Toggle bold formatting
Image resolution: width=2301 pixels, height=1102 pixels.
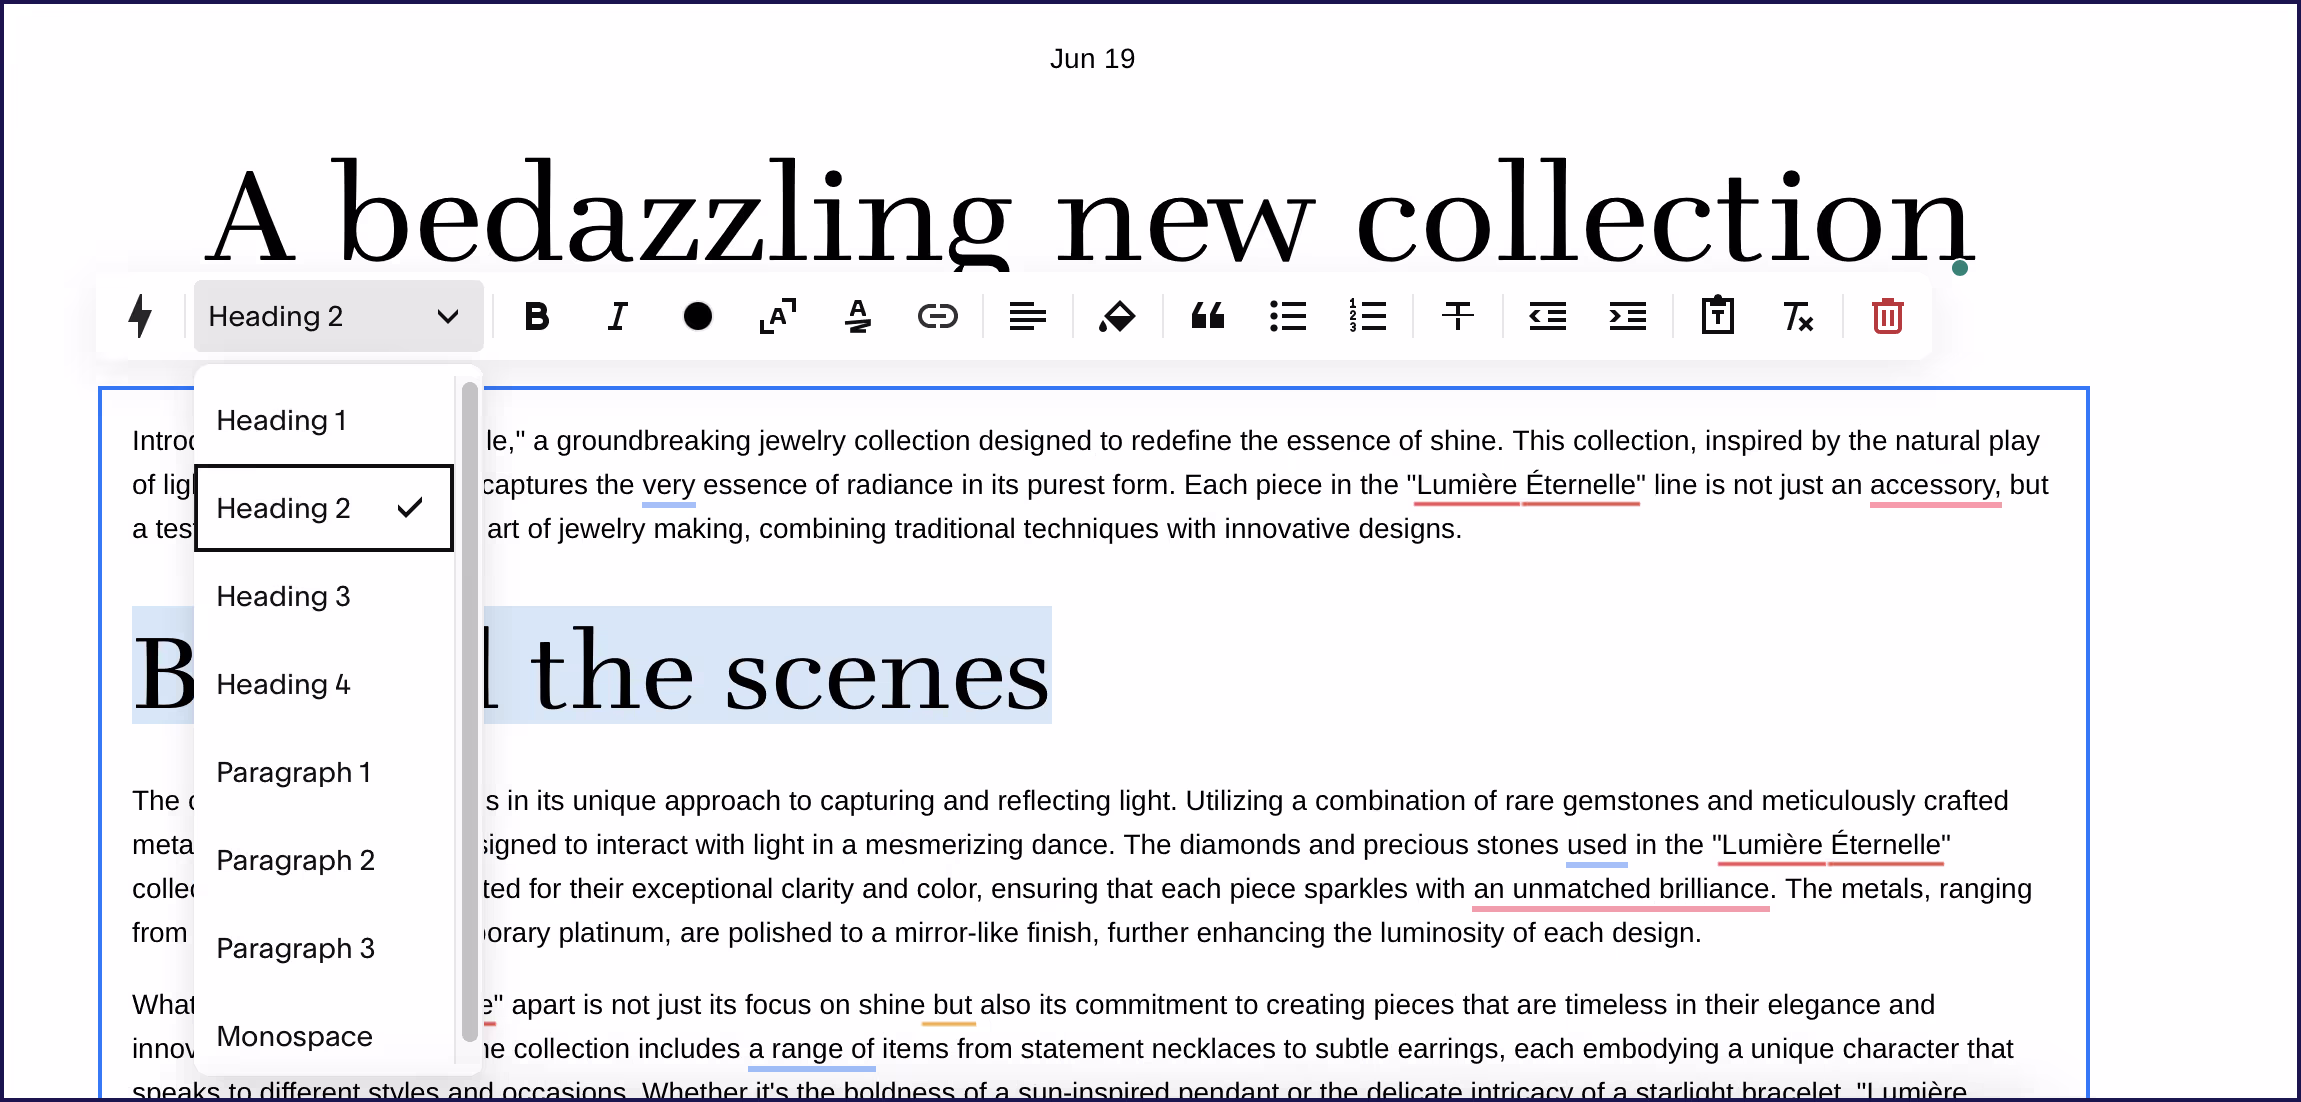[x=537, y=317]
